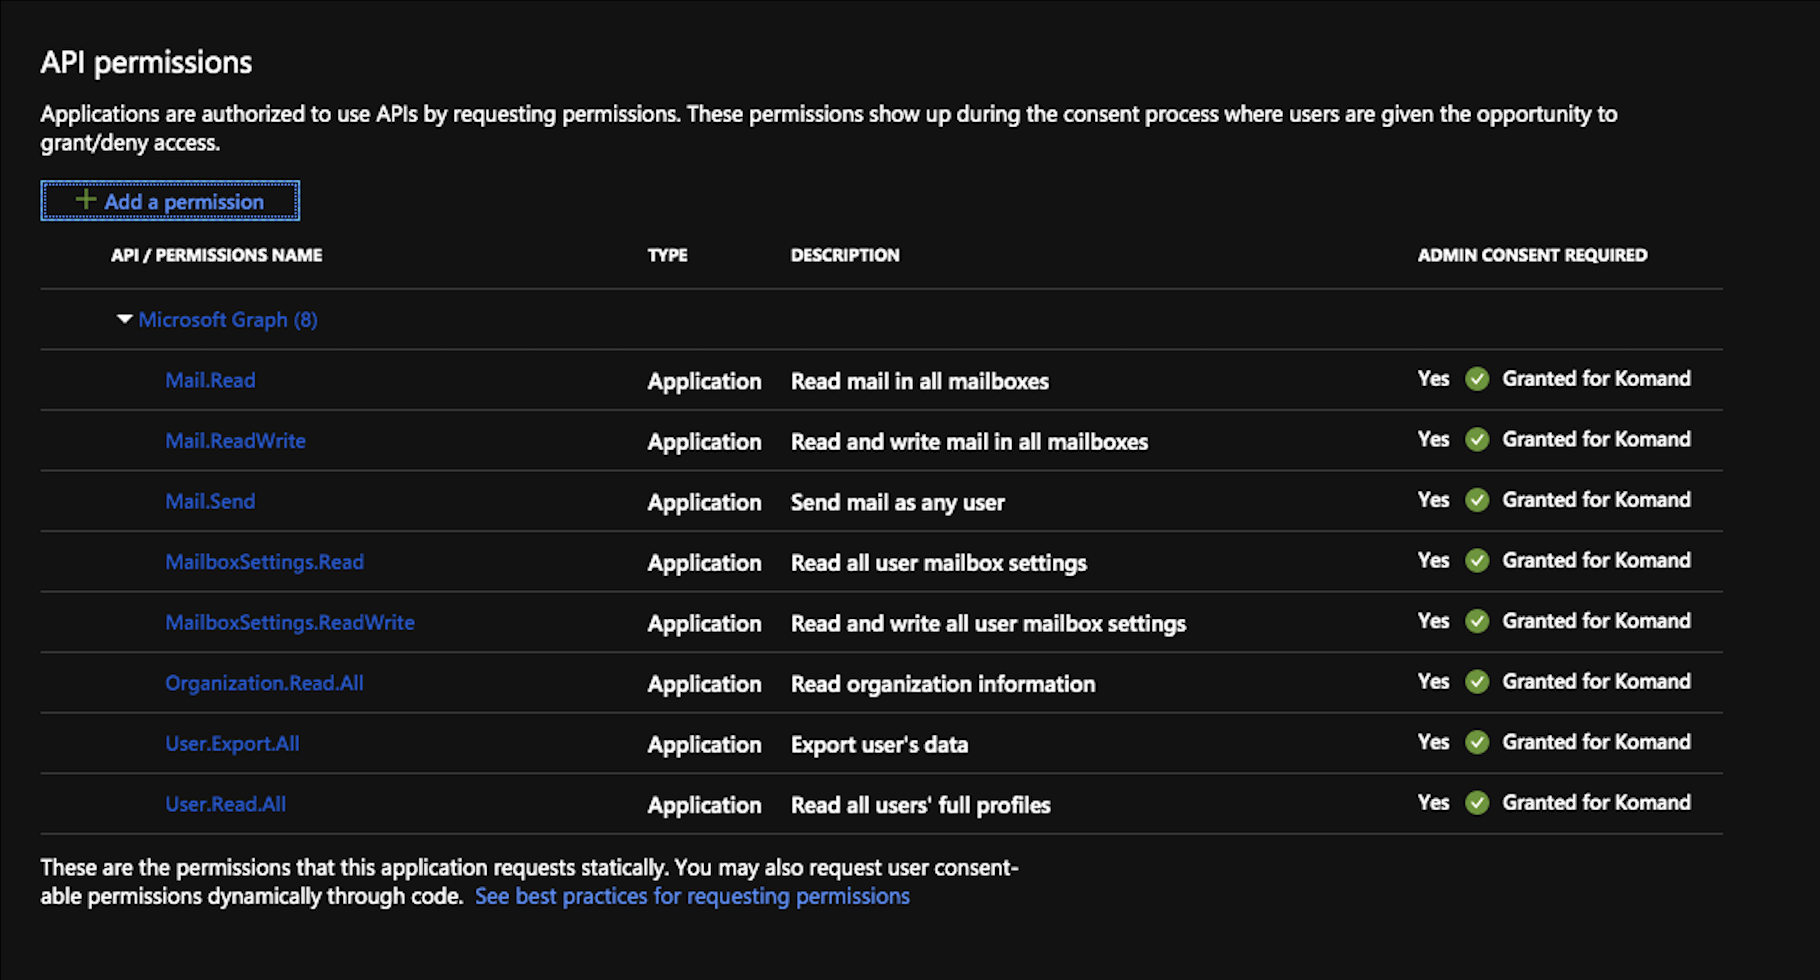This screenshot has width=1820, height=980.
Task: Click the granted checkmark in Organization.Read.All row
Action: [1477, 682]
